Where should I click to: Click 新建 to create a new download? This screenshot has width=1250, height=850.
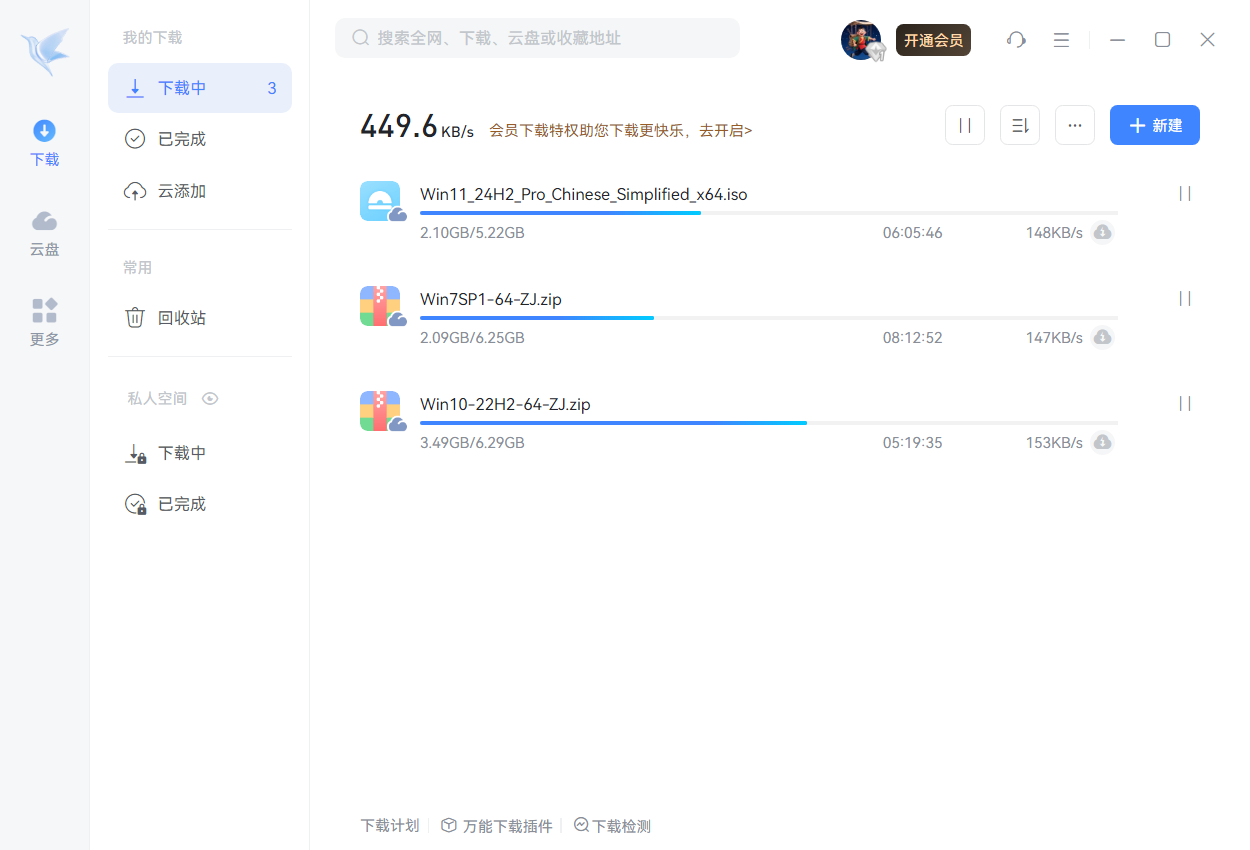pos(1155,125)
